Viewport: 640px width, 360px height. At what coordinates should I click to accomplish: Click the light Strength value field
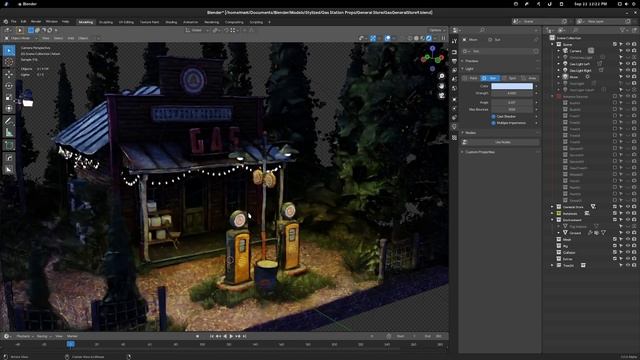[512, 93]
